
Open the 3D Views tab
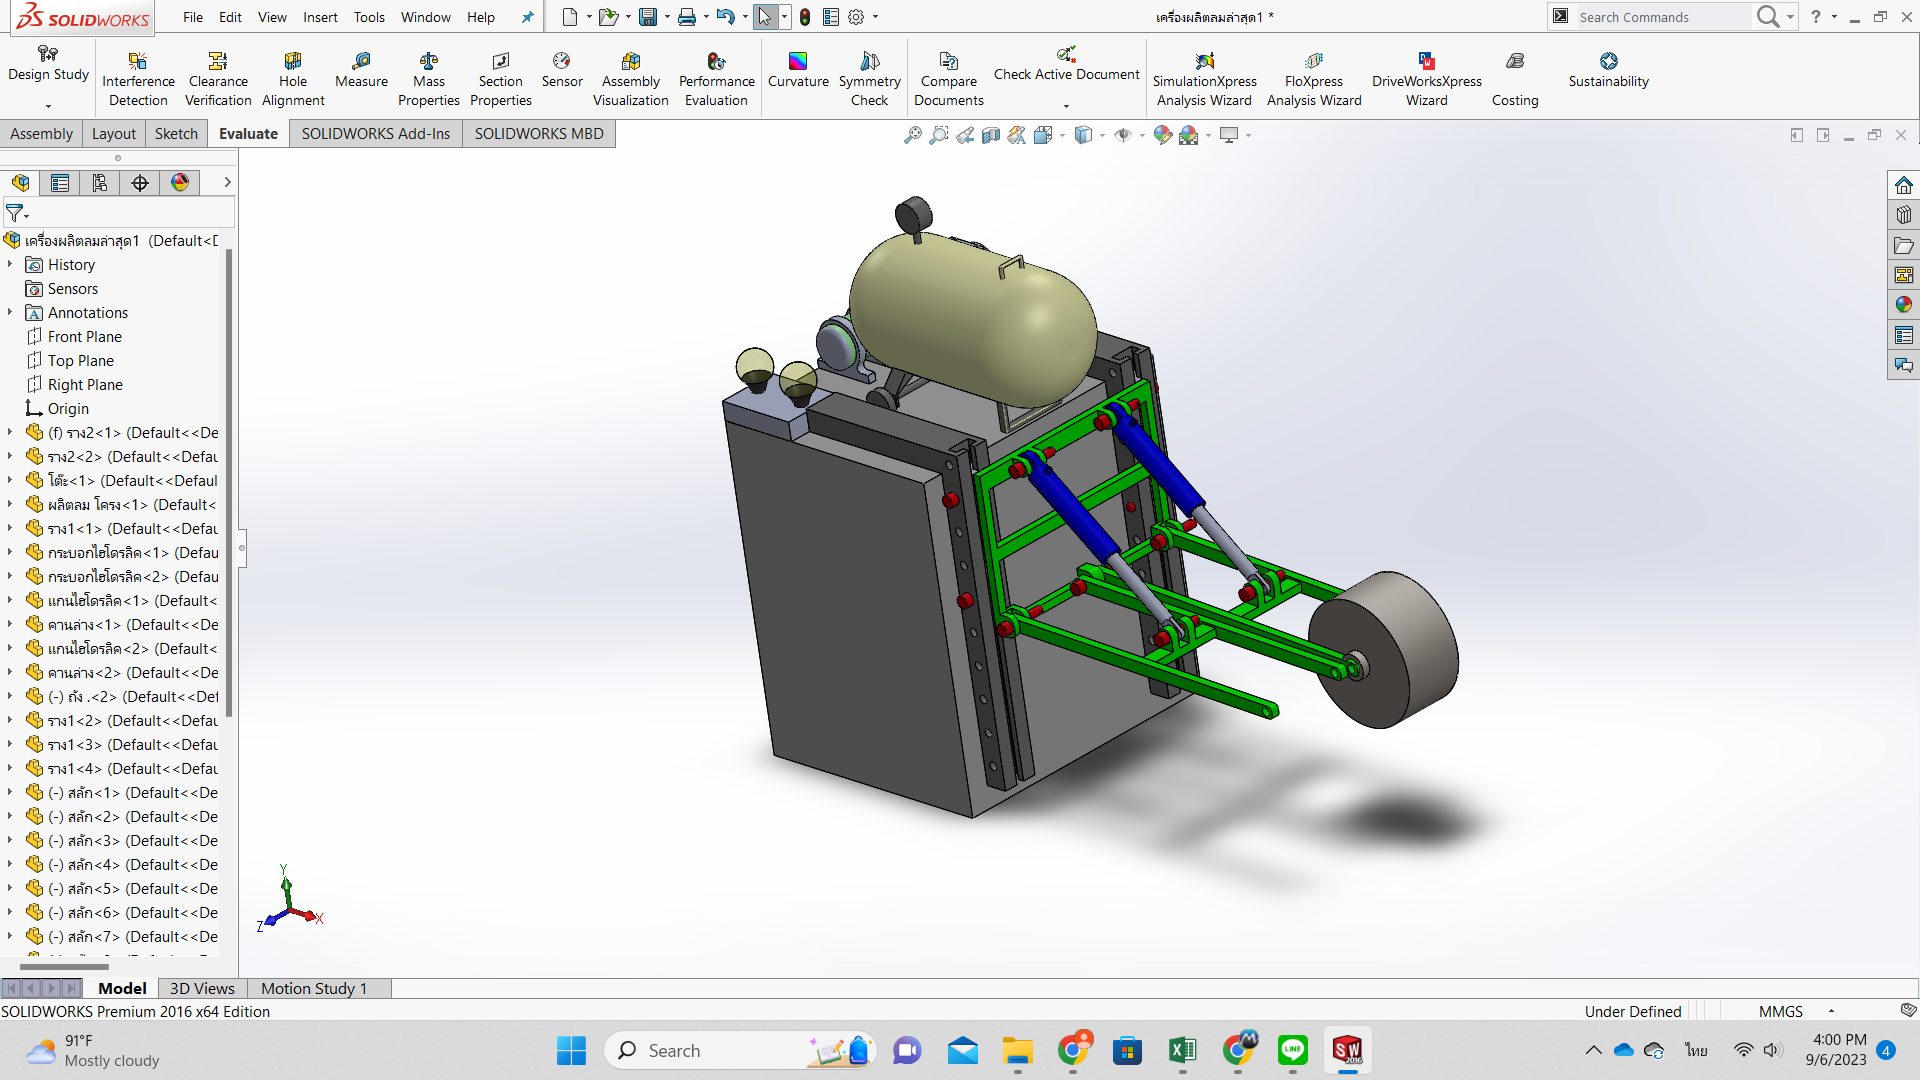coord(202,988)
